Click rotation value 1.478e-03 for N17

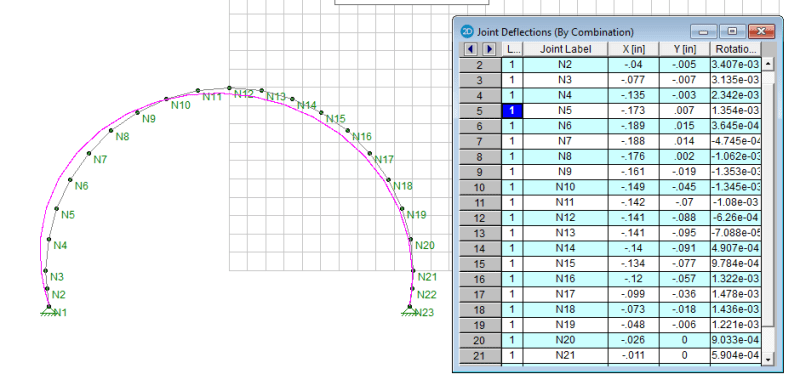coord(735,295)
